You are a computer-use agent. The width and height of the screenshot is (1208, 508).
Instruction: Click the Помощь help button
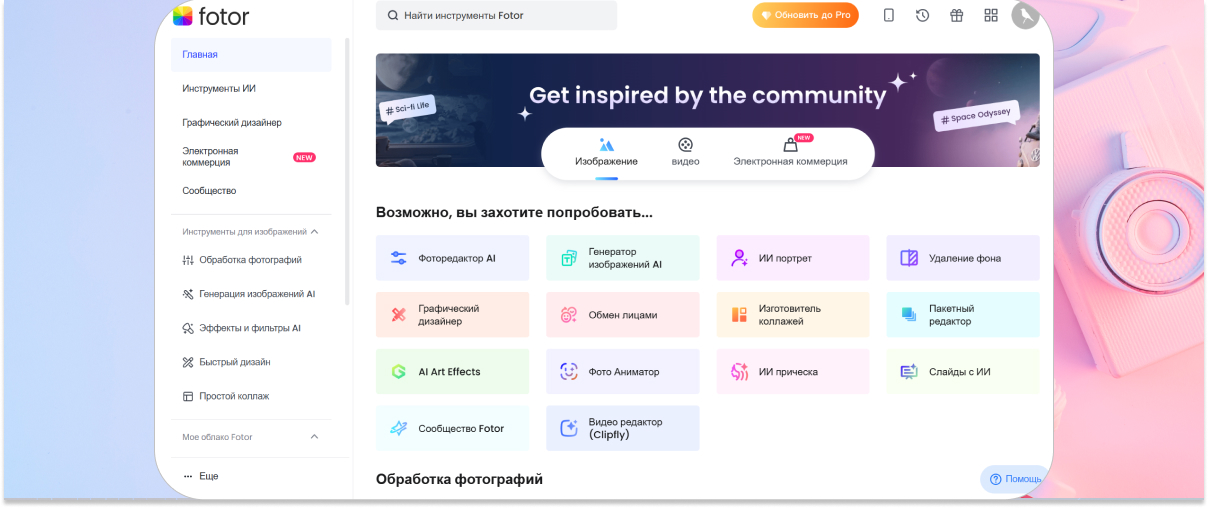1015,479
